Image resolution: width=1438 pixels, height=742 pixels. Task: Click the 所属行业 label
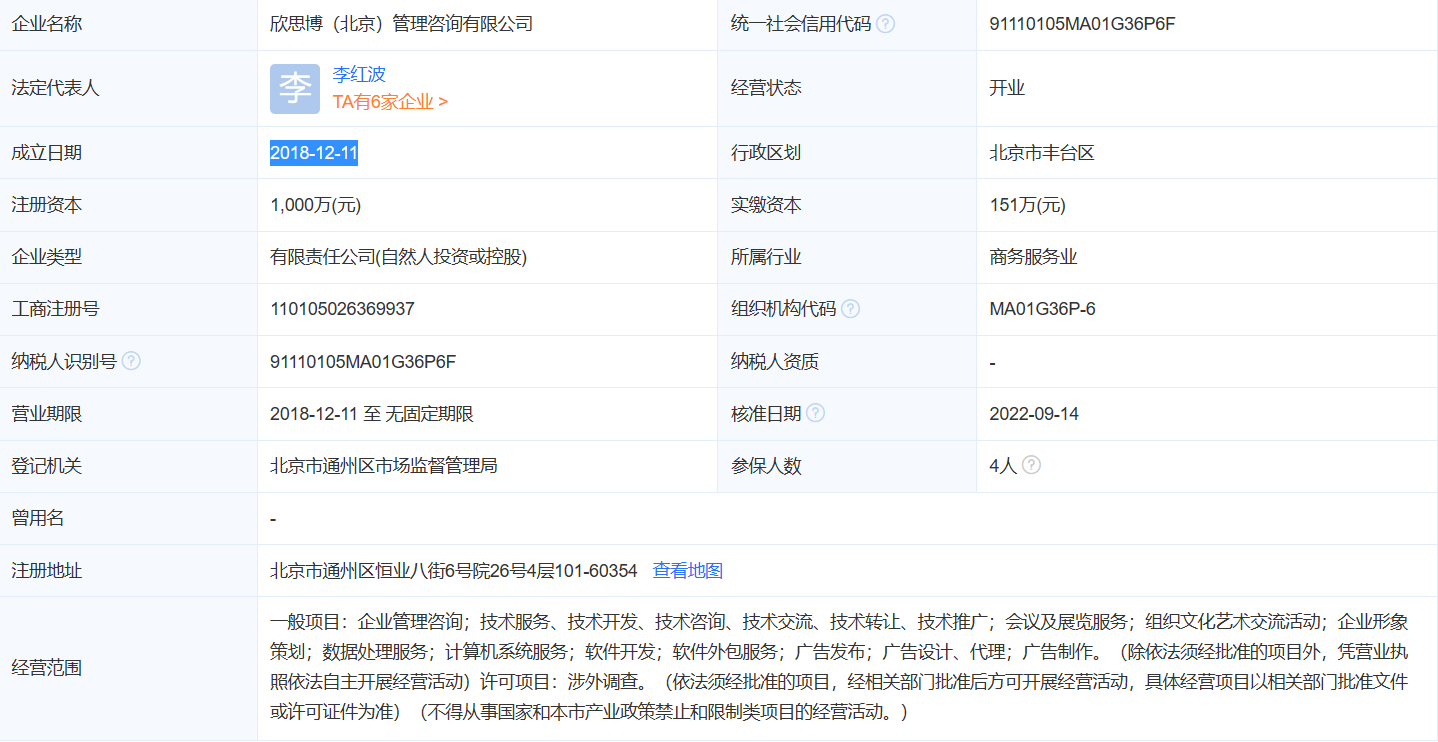click(x=766, y=257)
